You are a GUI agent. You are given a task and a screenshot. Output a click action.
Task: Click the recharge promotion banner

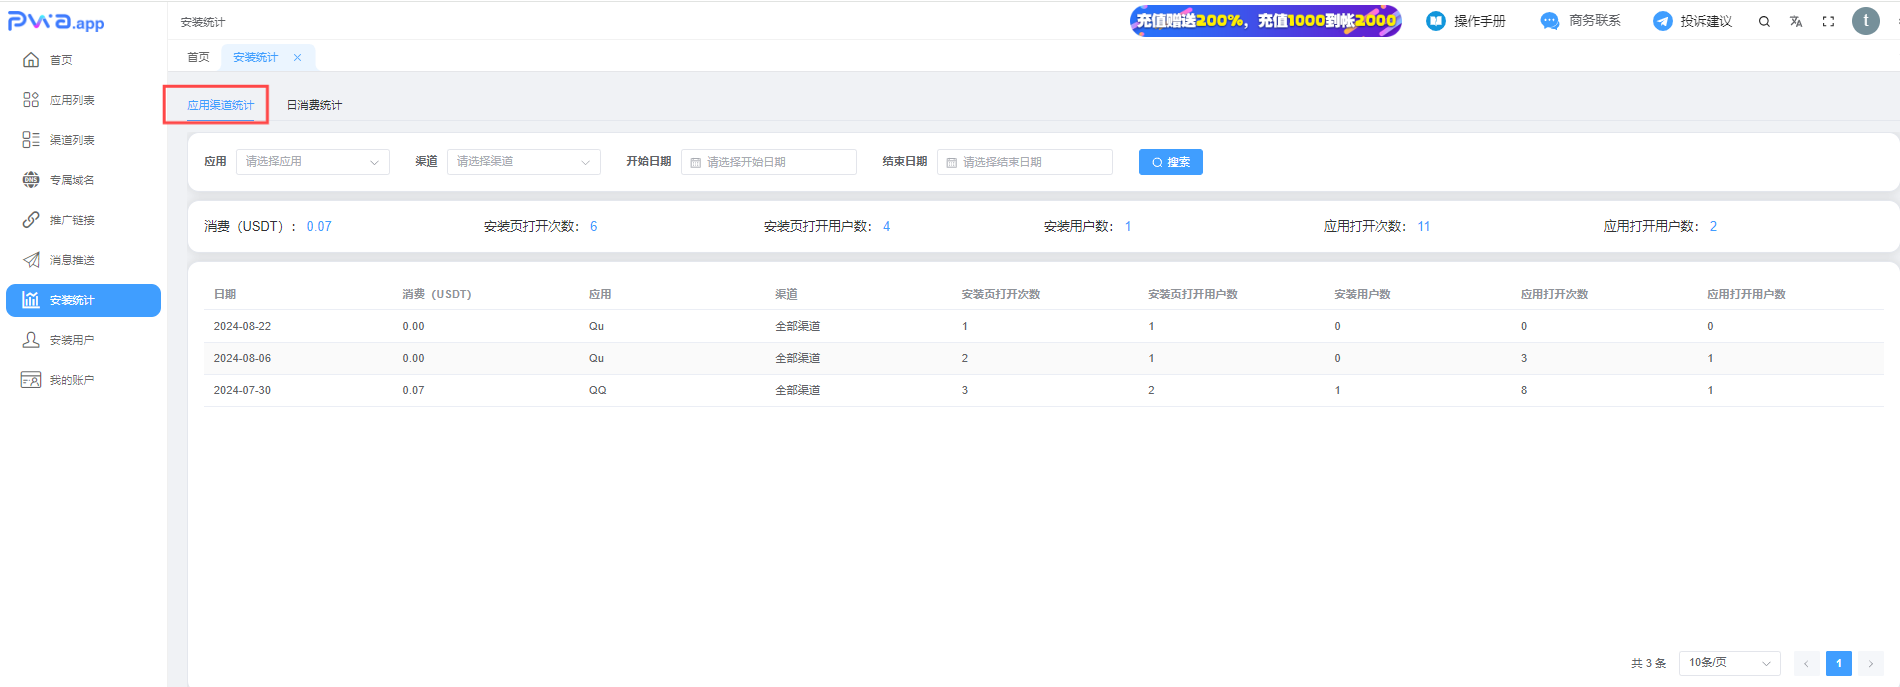tap(1265, 21)
